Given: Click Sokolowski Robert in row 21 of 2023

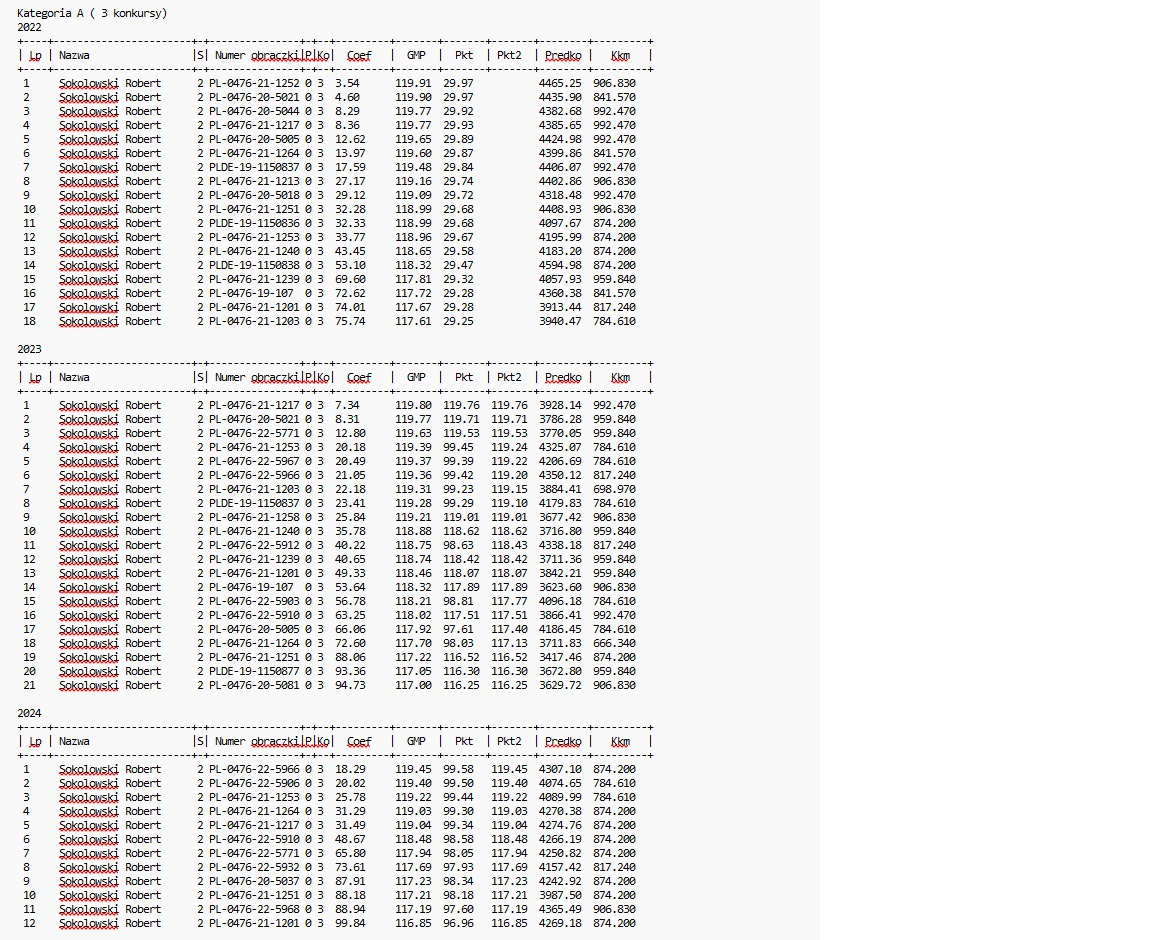Looking at the screenshot, I should pos(109,685).
